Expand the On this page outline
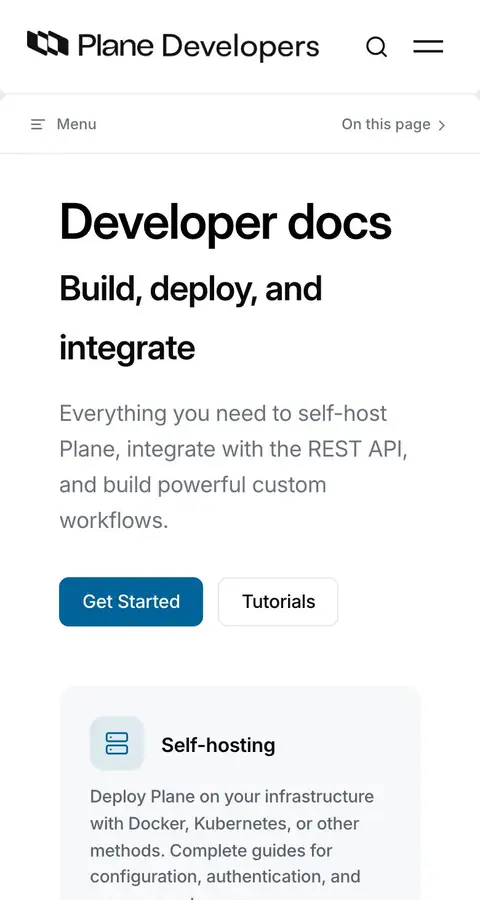Viewport: 480px width, 900px height. pos(393,124)
